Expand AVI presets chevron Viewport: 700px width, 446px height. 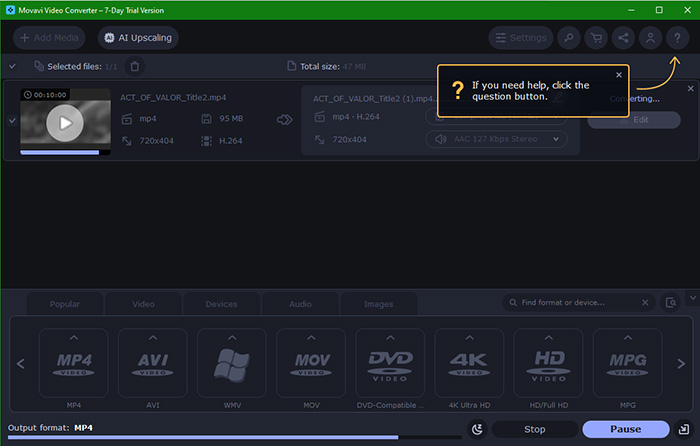click(x=153, y=338)
